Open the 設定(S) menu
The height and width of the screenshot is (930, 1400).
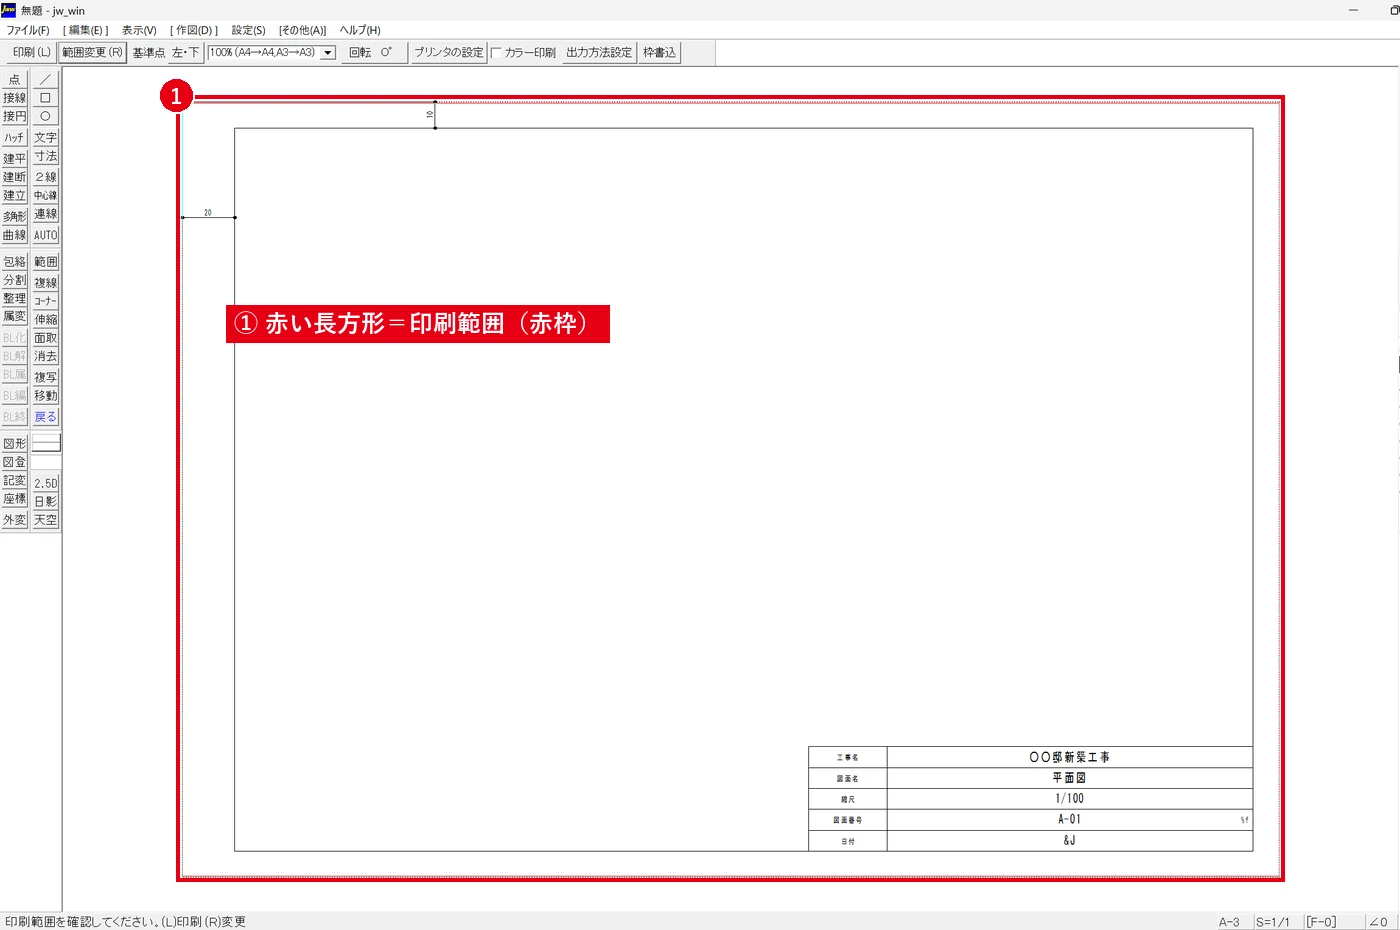pos(248,30)
